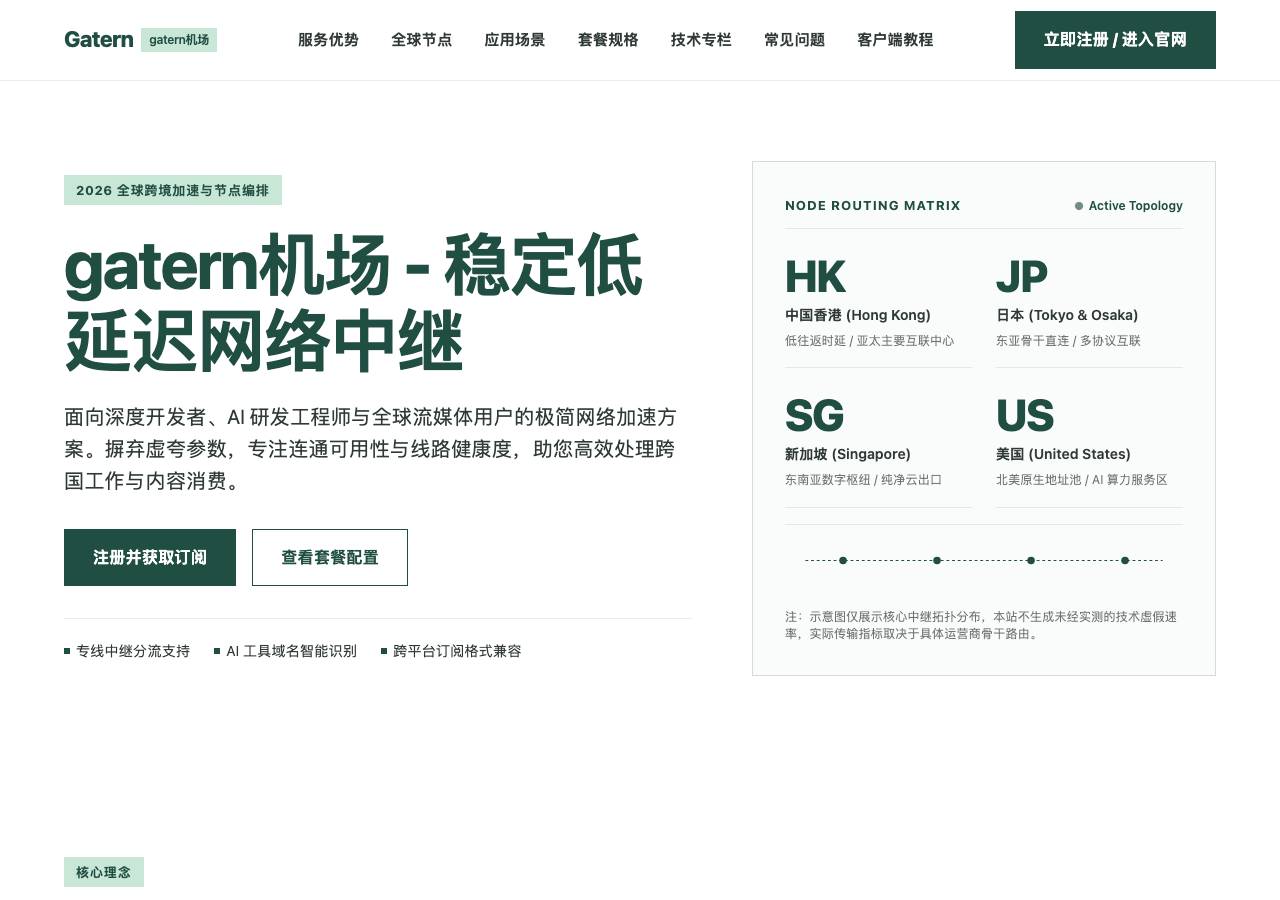The height and width of the screenshot is (900, 1280).
Task: Click the 东亚骨干直连 / 多协议互联 description
Action: point(1068,341)
